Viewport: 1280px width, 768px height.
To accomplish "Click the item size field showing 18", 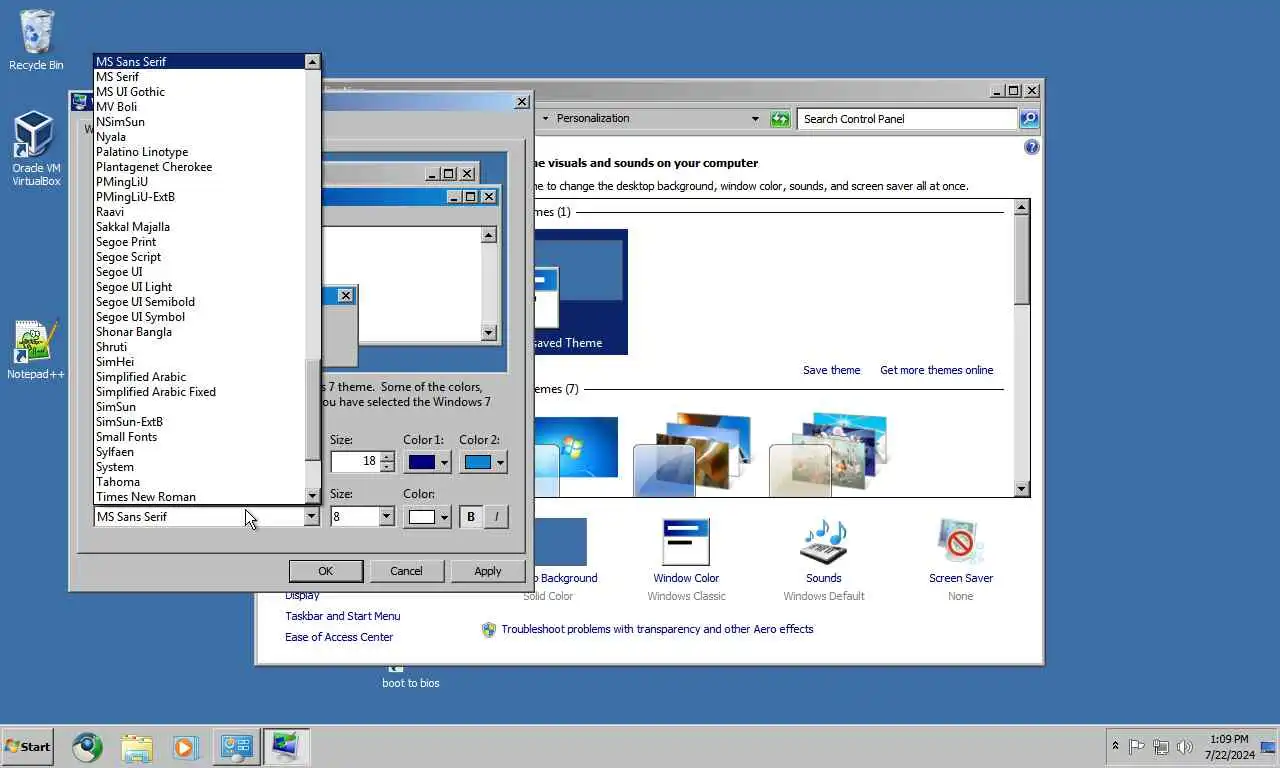I will click(355, 461).
